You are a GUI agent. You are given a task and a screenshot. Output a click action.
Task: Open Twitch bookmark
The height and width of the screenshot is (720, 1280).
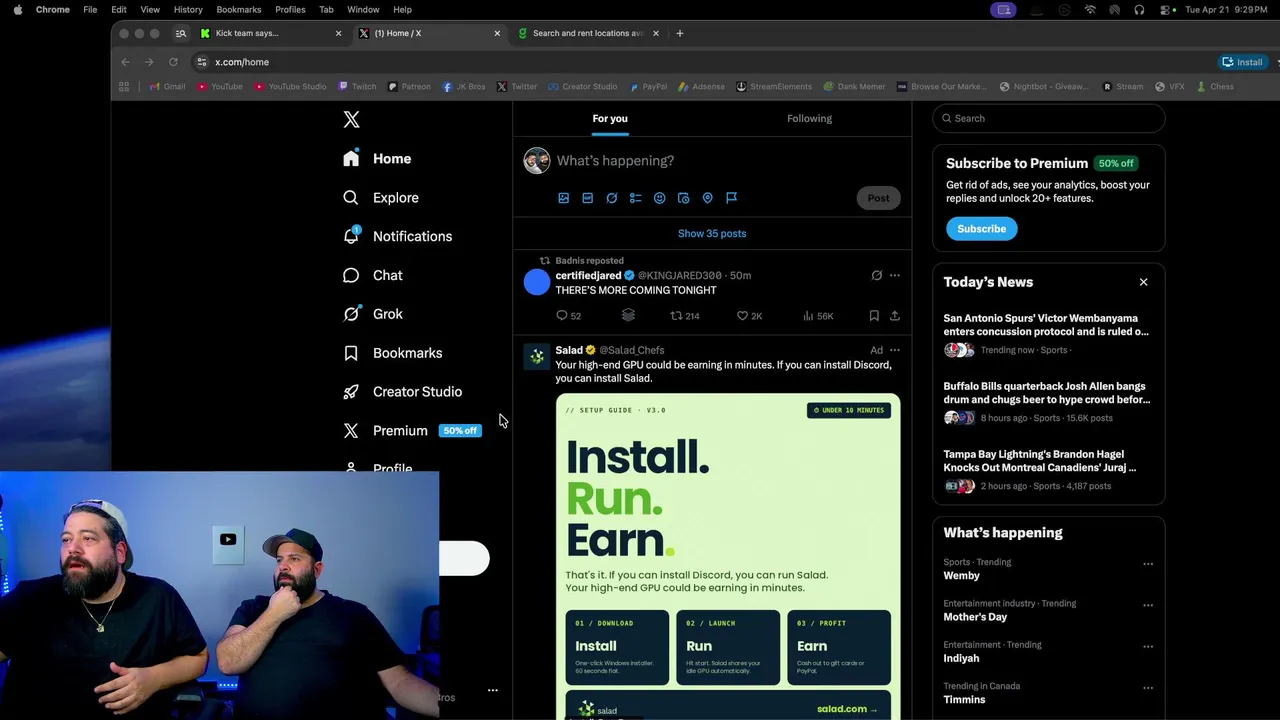click(x=358, y=87)
